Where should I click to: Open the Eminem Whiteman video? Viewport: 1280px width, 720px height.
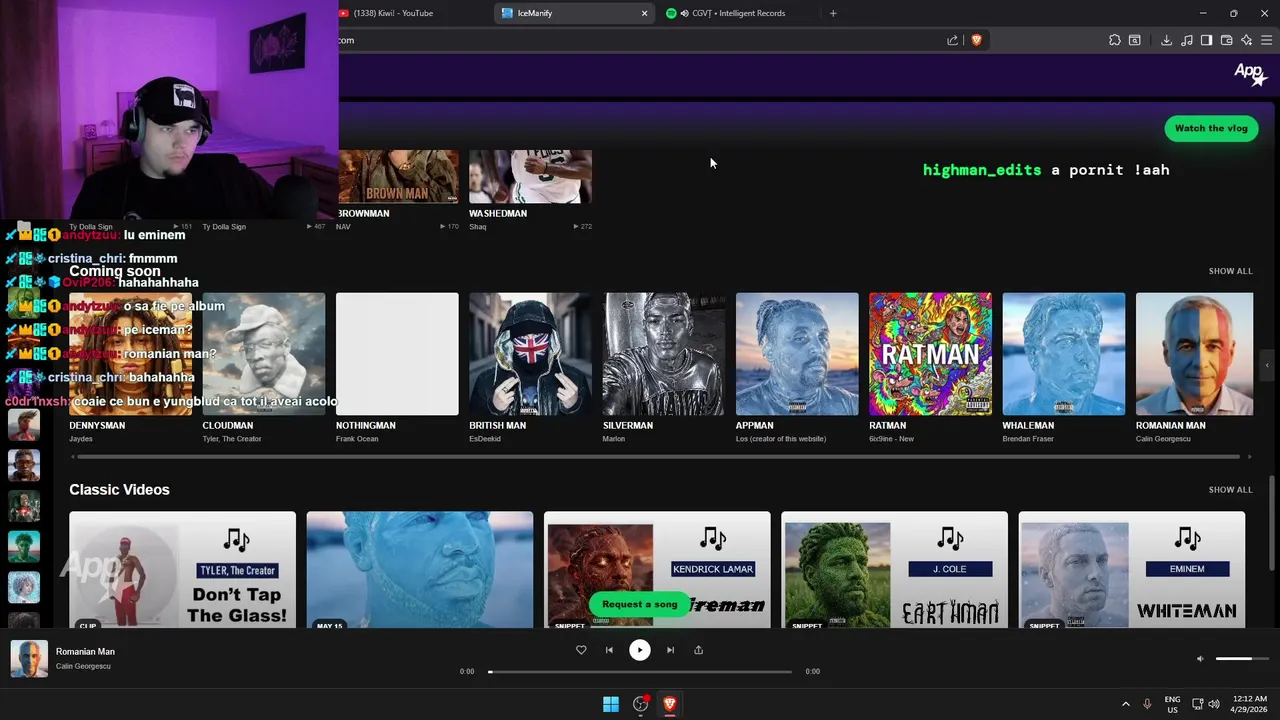tap(1132, 570)
